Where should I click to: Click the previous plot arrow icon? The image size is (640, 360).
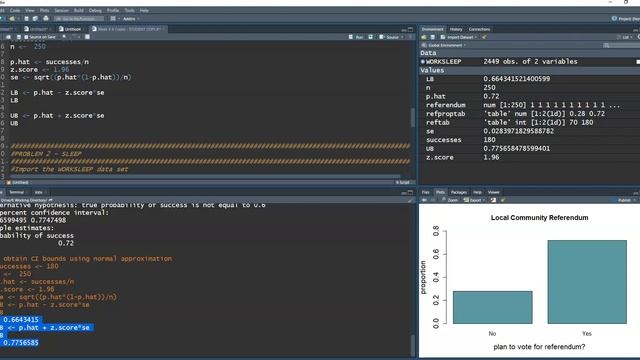pyautogui.click(x=424, y=200)
